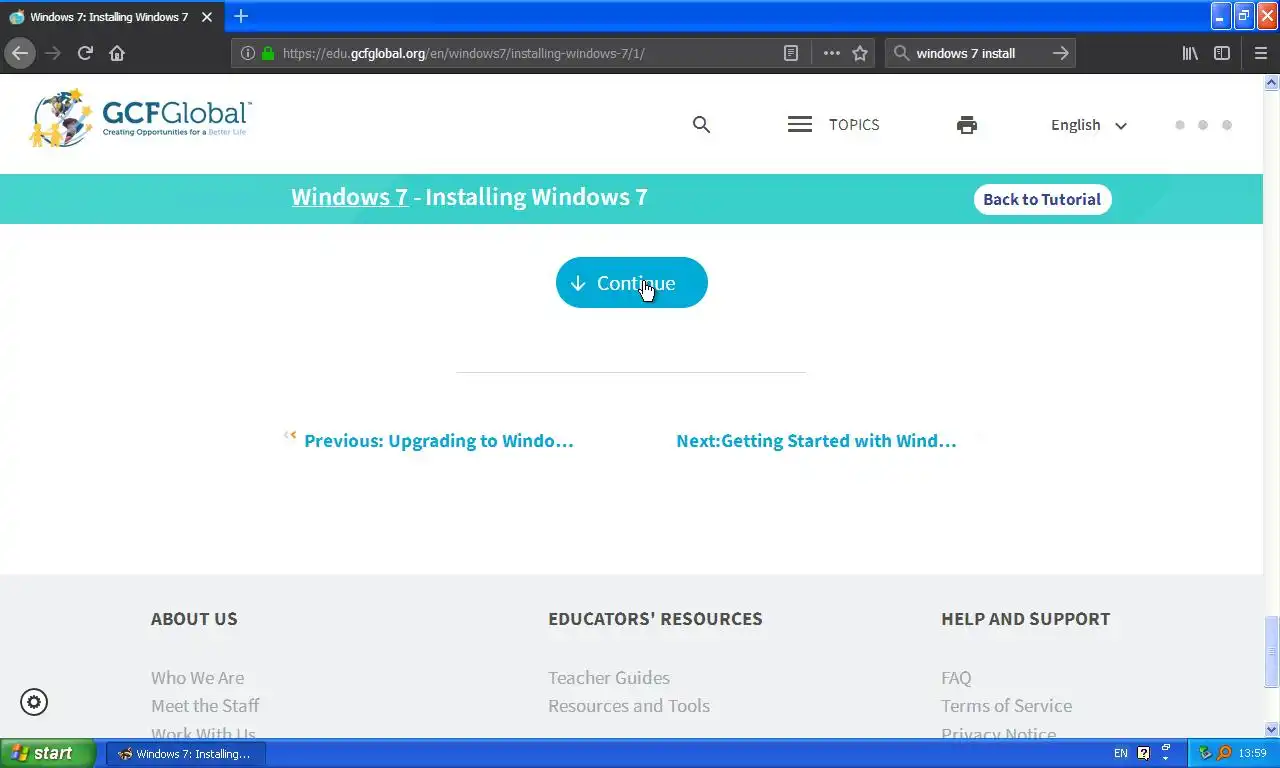The width and height of the screenshot is (1280, 768).
Task: Click the GCFGlobal logo
Action: click(x=140, y=118)
